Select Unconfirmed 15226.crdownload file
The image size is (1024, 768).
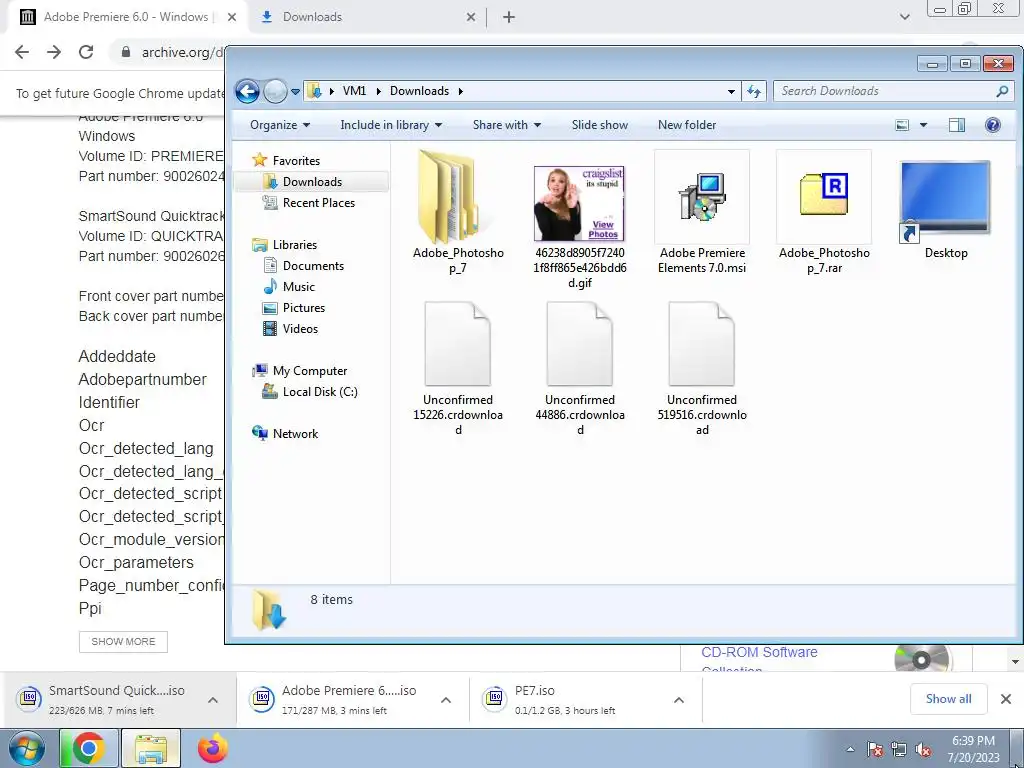(457, 368)
